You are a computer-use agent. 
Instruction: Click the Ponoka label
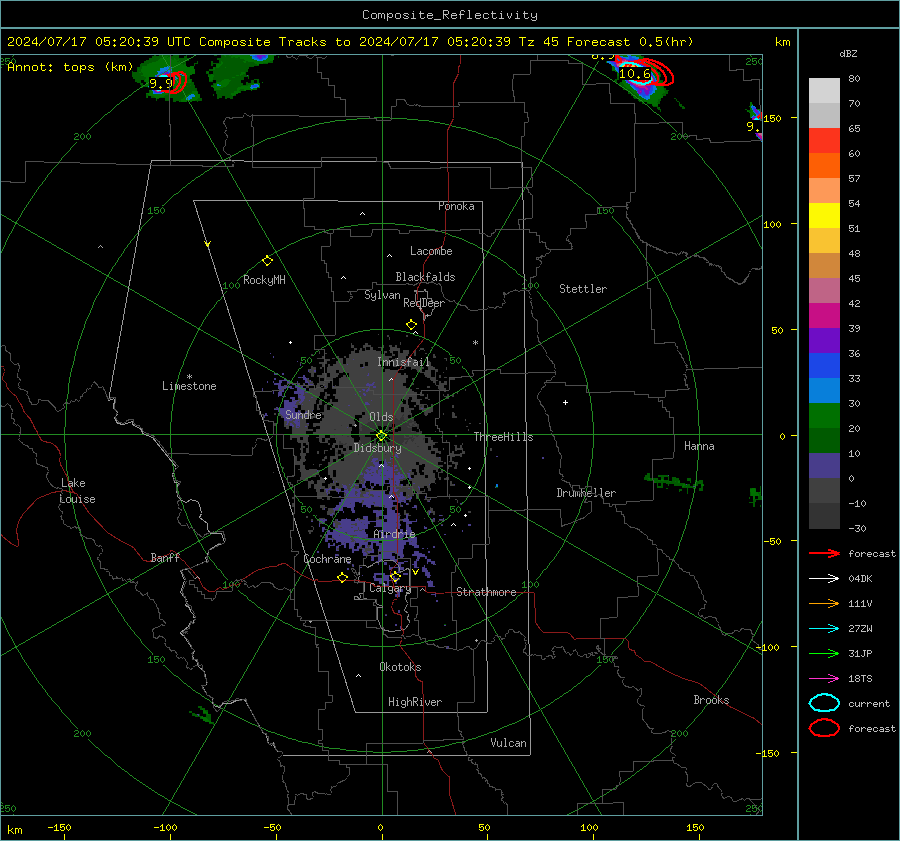click(456, 206)
